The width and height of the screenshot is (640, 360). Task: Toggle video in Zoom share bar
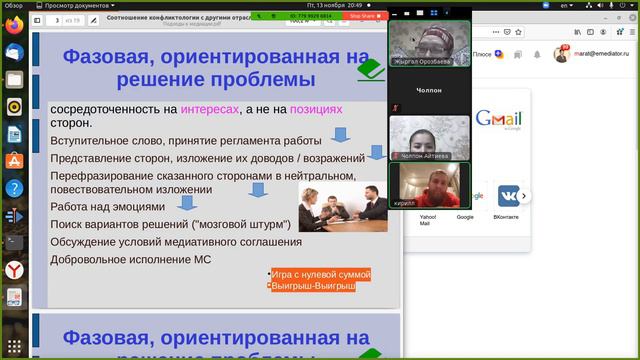(x=274, y=16)
